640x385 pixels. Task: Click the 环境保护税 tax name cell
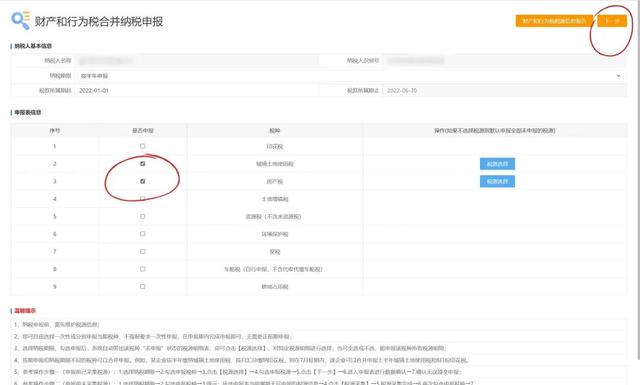point(275,234)
